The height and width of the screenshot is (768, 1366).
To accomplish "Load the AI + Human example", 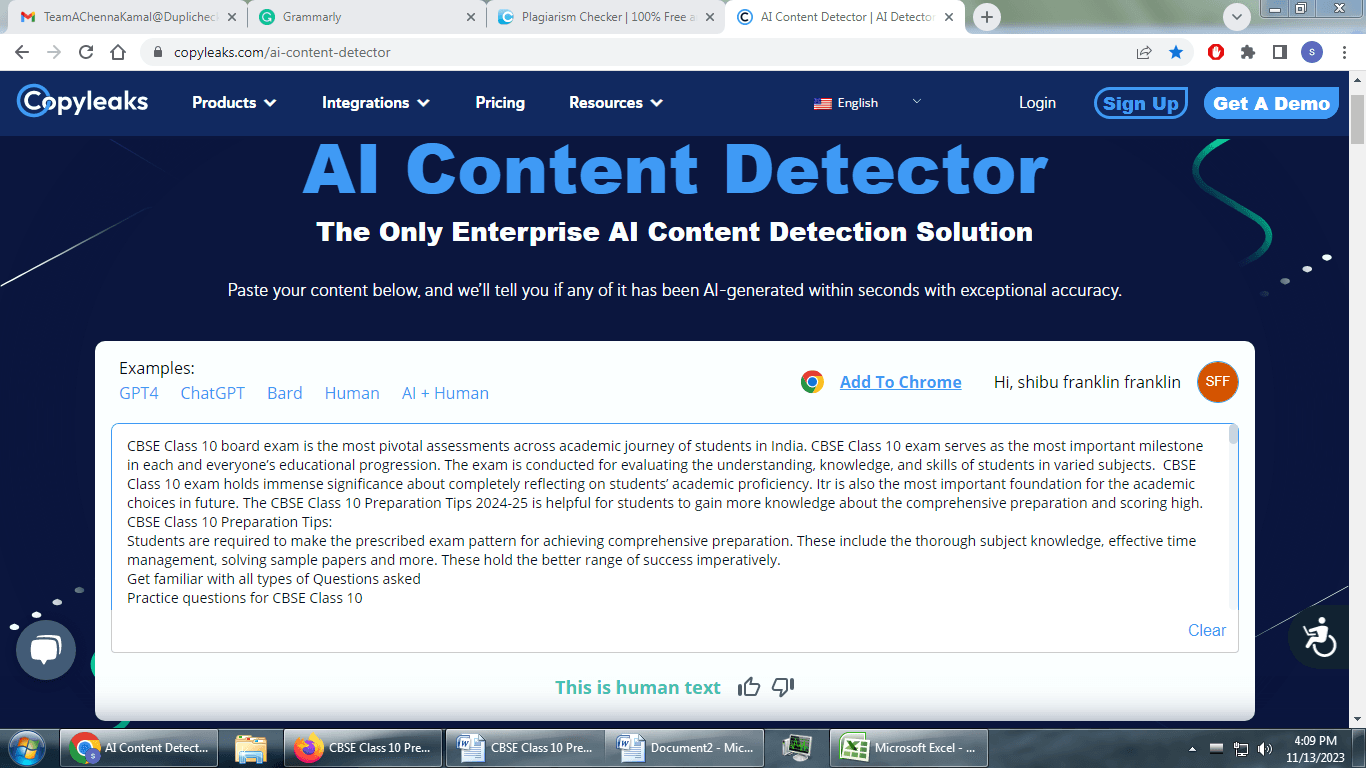I will click(x=445, y=393).
